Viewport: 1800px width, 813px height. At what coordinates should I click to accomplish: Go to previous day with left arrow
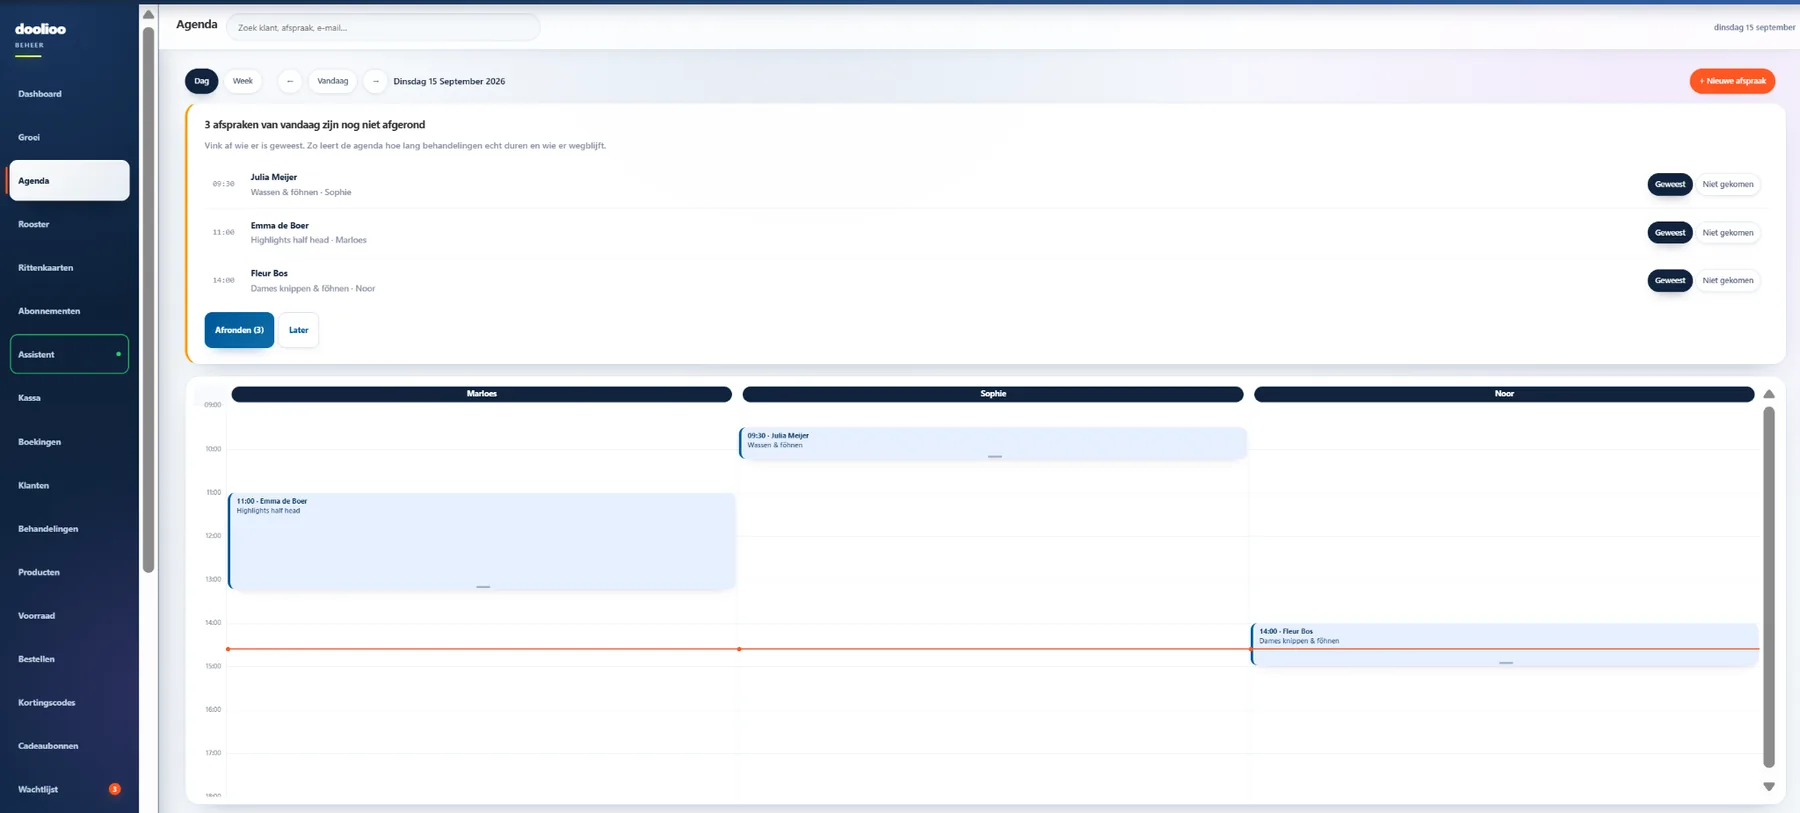point(290,81)
